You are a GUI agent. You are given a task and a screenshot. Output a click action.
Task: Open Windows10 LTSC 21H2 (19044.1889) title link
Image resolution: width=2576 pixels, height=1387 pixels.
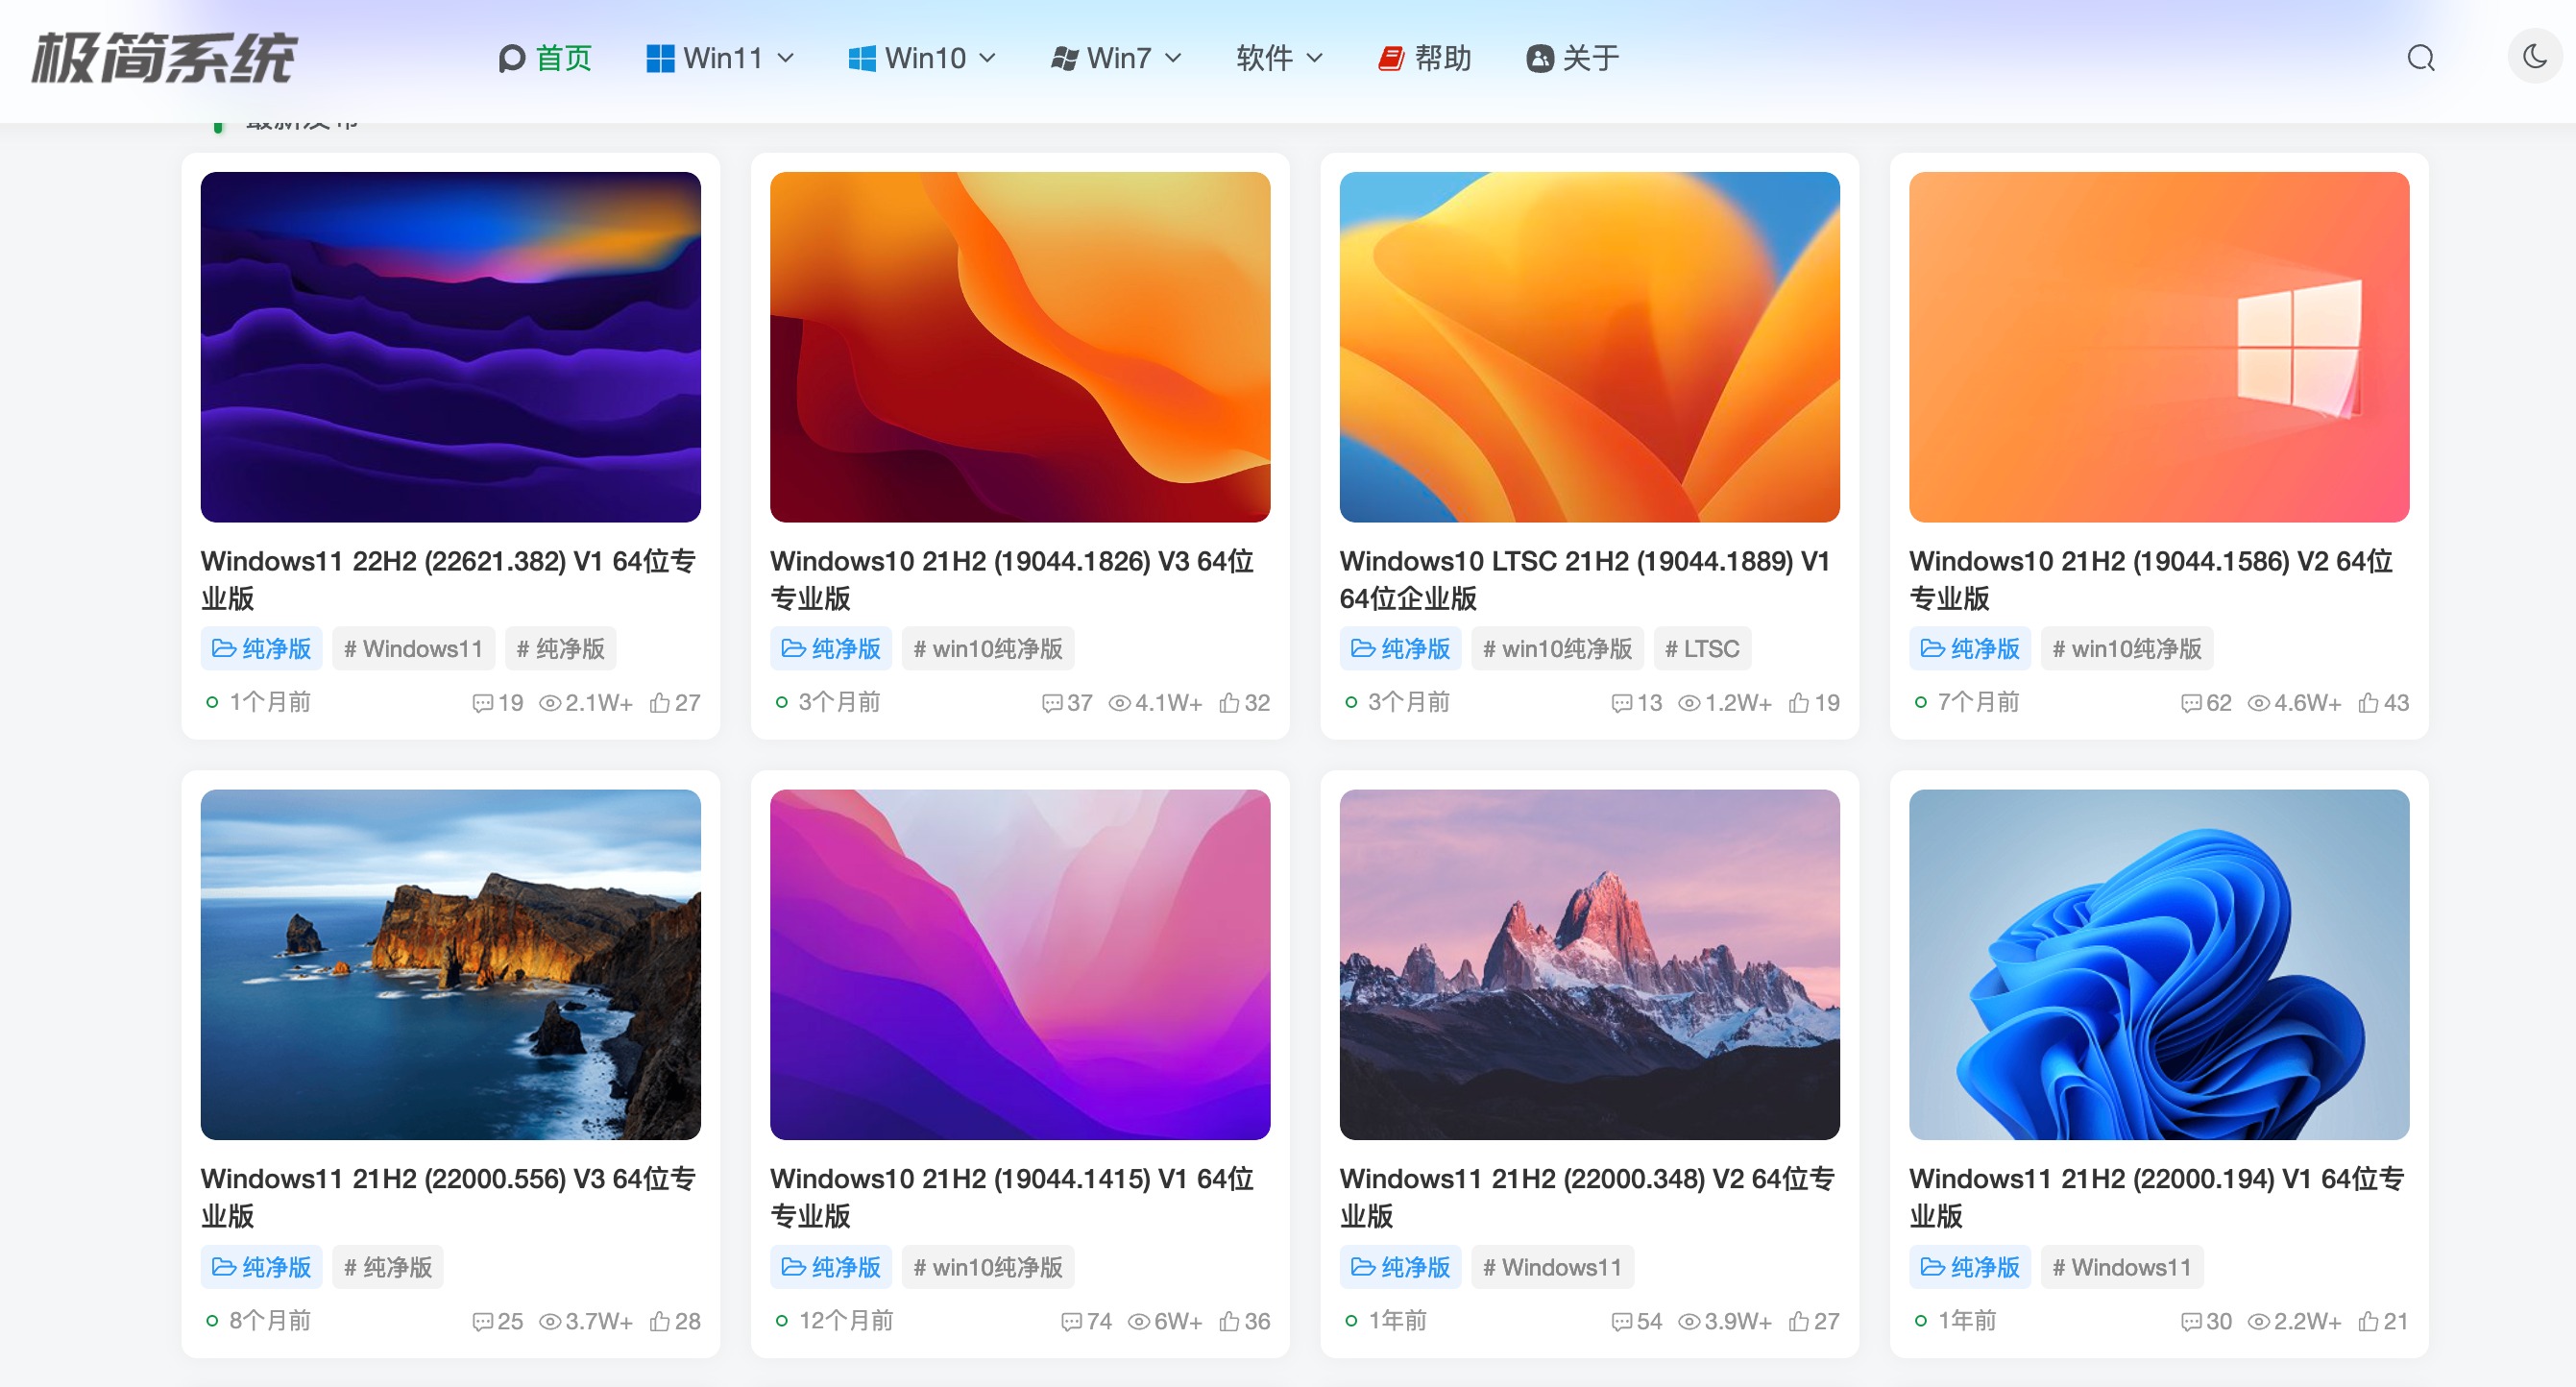[x=1585, y=579]
